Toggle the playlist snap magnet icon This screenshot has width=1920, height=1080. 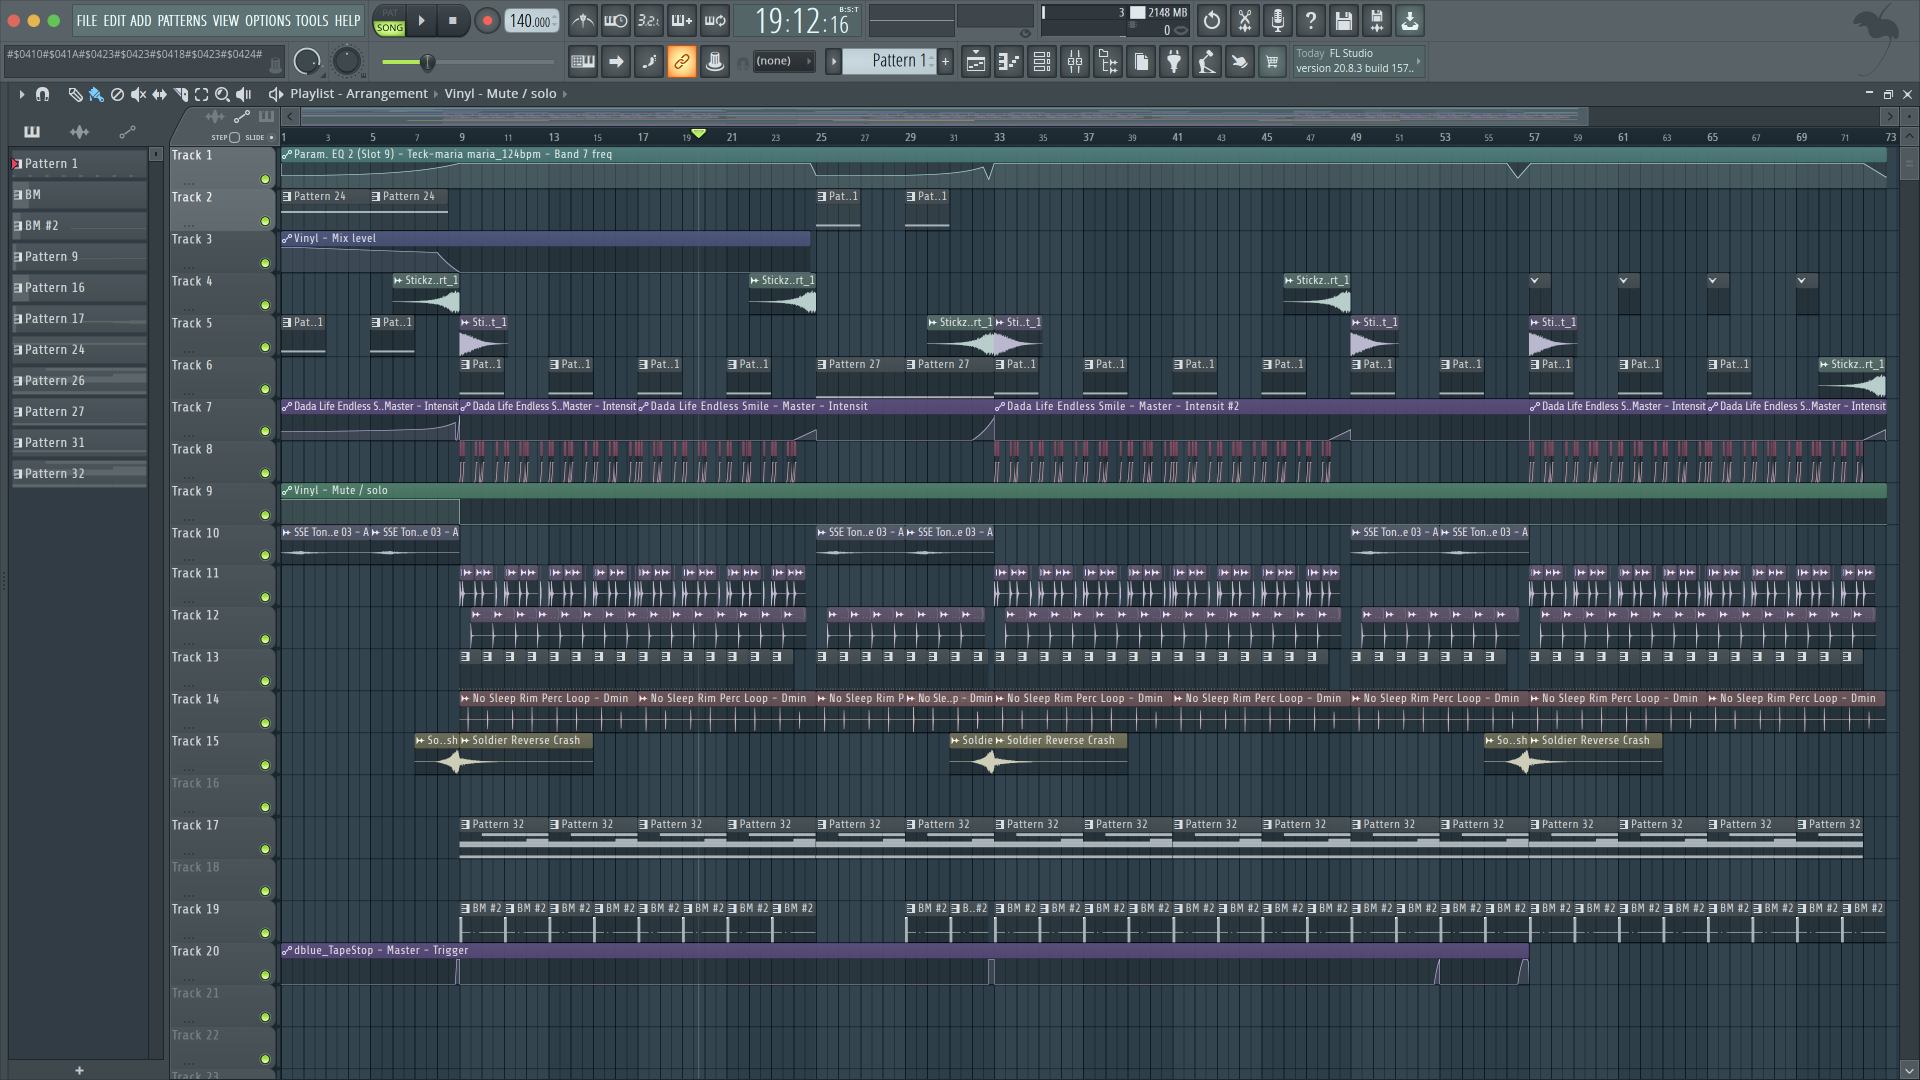pos(42,94)
